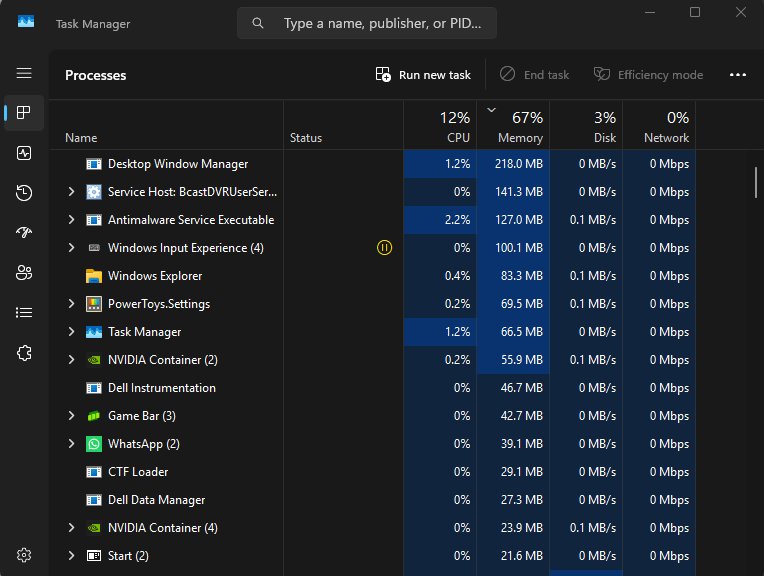The width and height of the screenshot is (764, 576).
Task: Click the vertical scrollbar thumb
Action: [756, 182]
